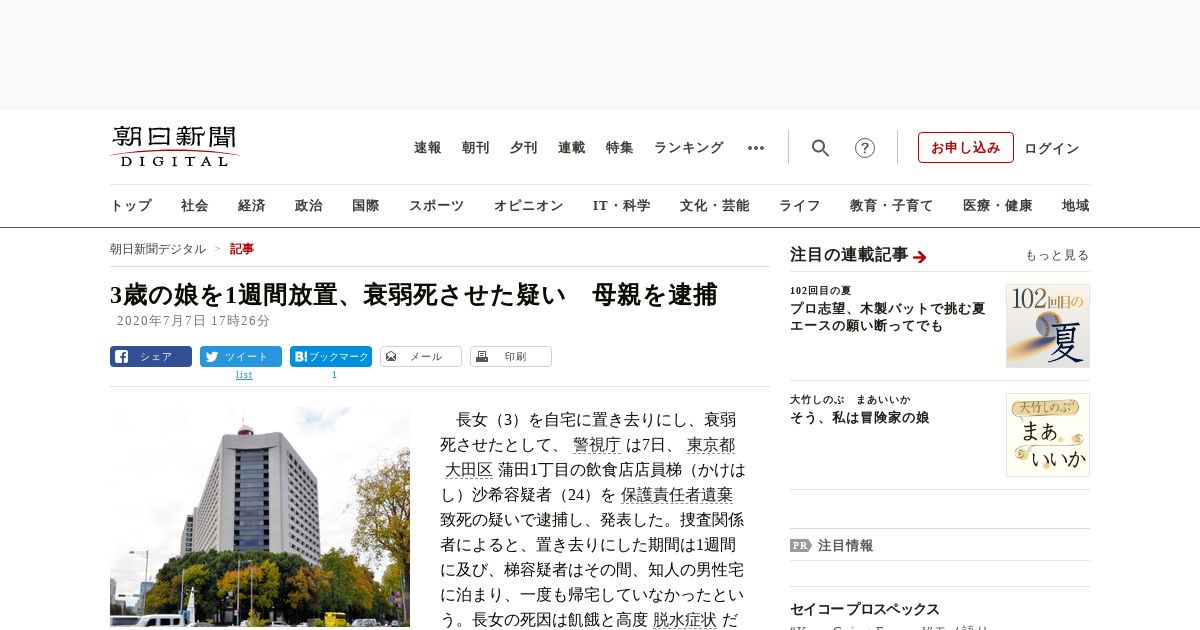Go to the 社会 category tab
The width and height of the screenshot is (1200, 630).
click(x=195, y=206)
